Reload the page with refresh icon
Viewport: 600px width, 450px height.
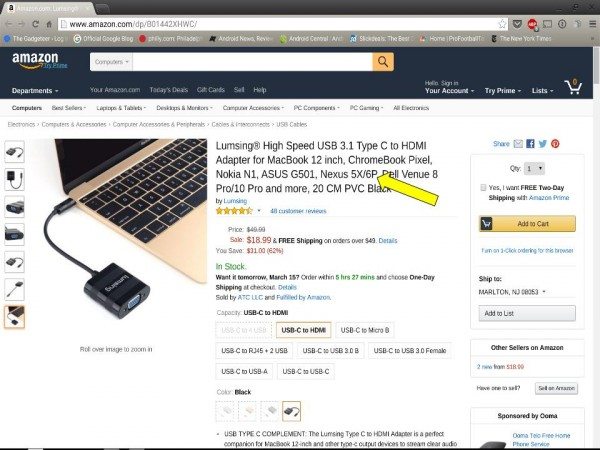[35, 24]
